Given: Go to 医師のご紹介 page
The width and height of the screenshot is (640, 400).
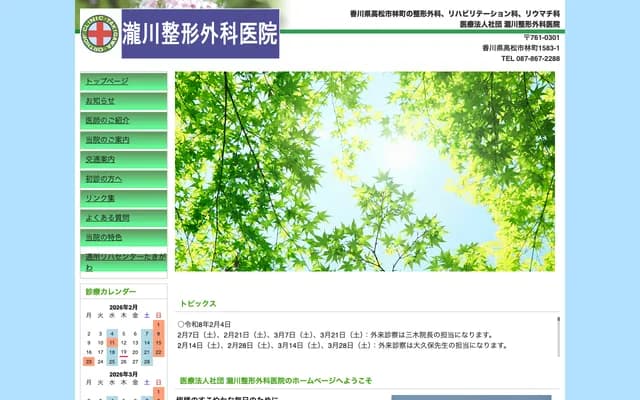Looking at the screenshot, I should (x=124, y=120).
